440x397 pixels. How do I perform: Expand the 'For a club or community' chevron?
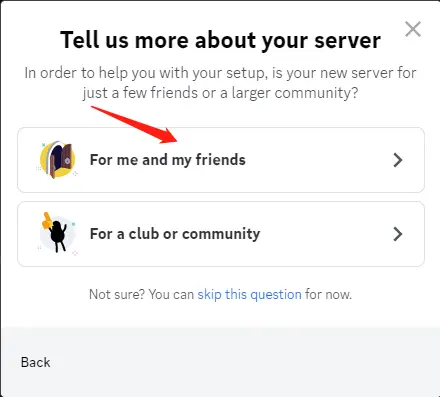click(398, 234)
